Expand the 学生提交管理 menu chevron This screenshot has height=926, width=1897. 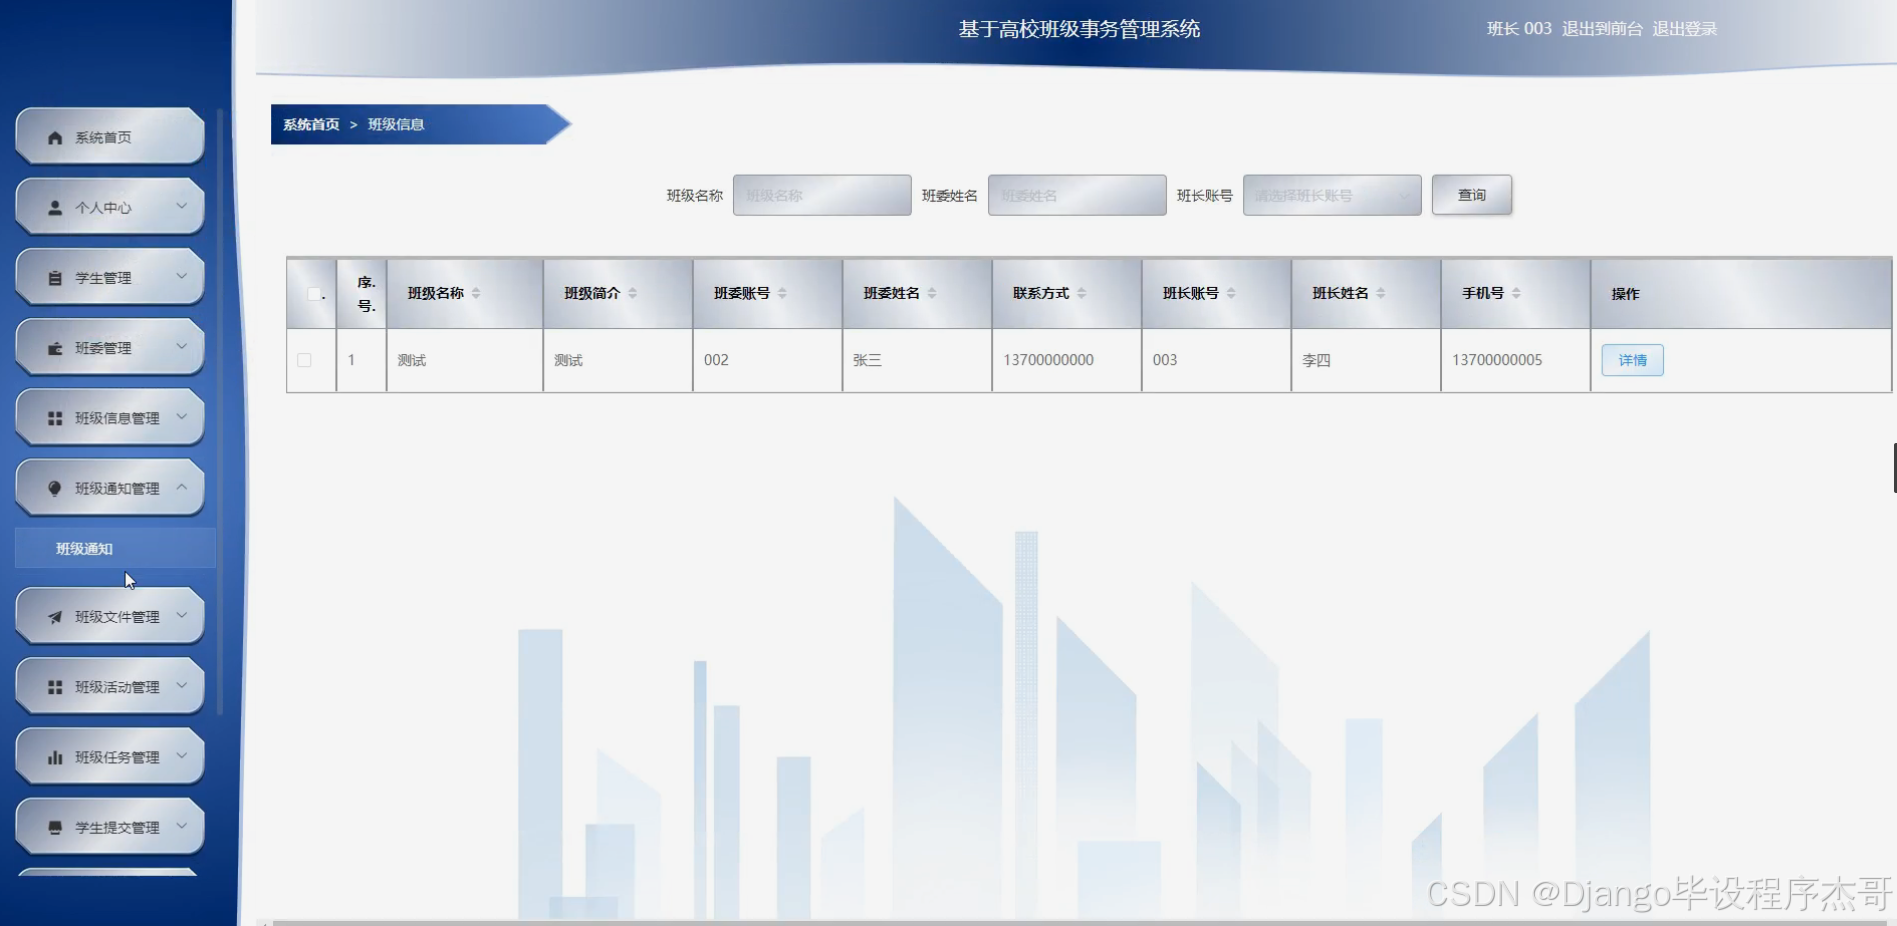(182, 825)
